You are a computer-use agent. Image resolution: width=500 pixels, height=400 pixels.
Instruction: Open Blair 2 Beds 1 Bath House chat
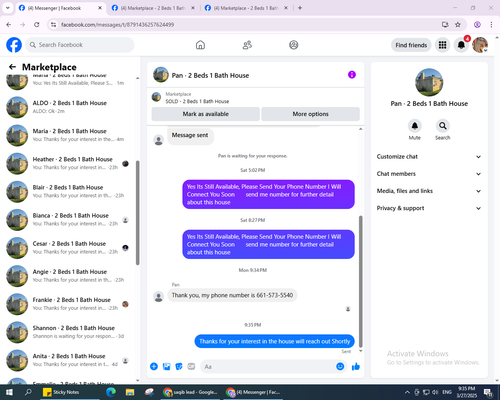(69, 191)
